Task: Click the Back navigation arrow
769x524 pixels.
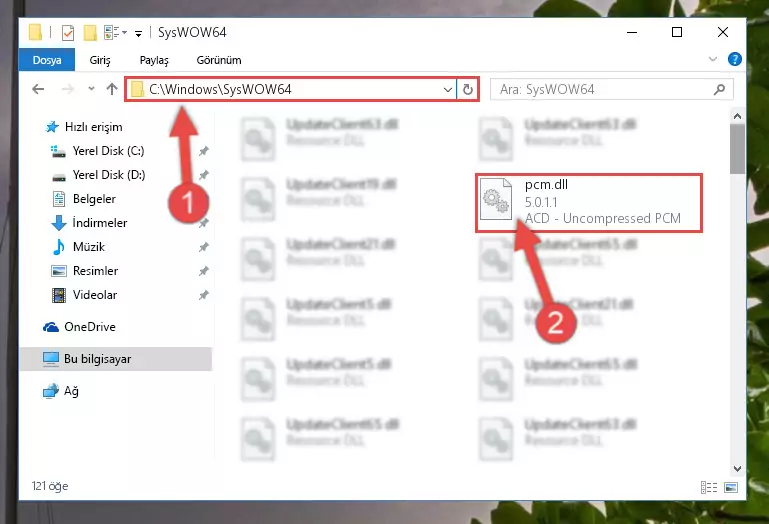Action: [x=38, y=89]
